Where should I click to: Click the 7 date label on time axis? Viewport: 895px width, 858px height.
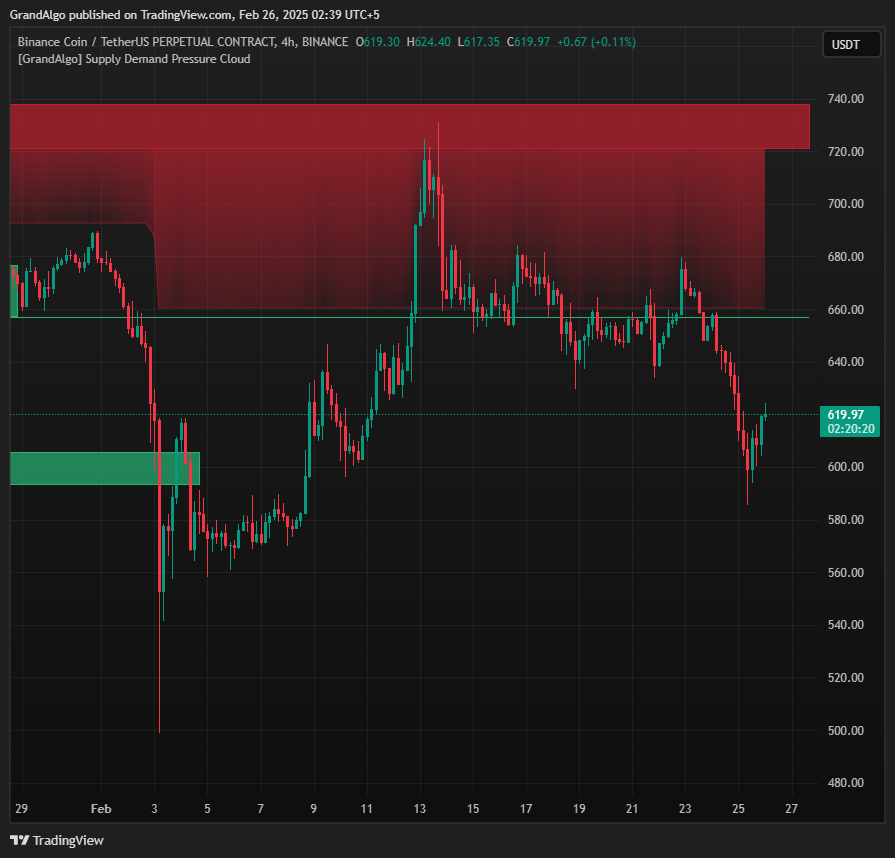coord(260,809)
